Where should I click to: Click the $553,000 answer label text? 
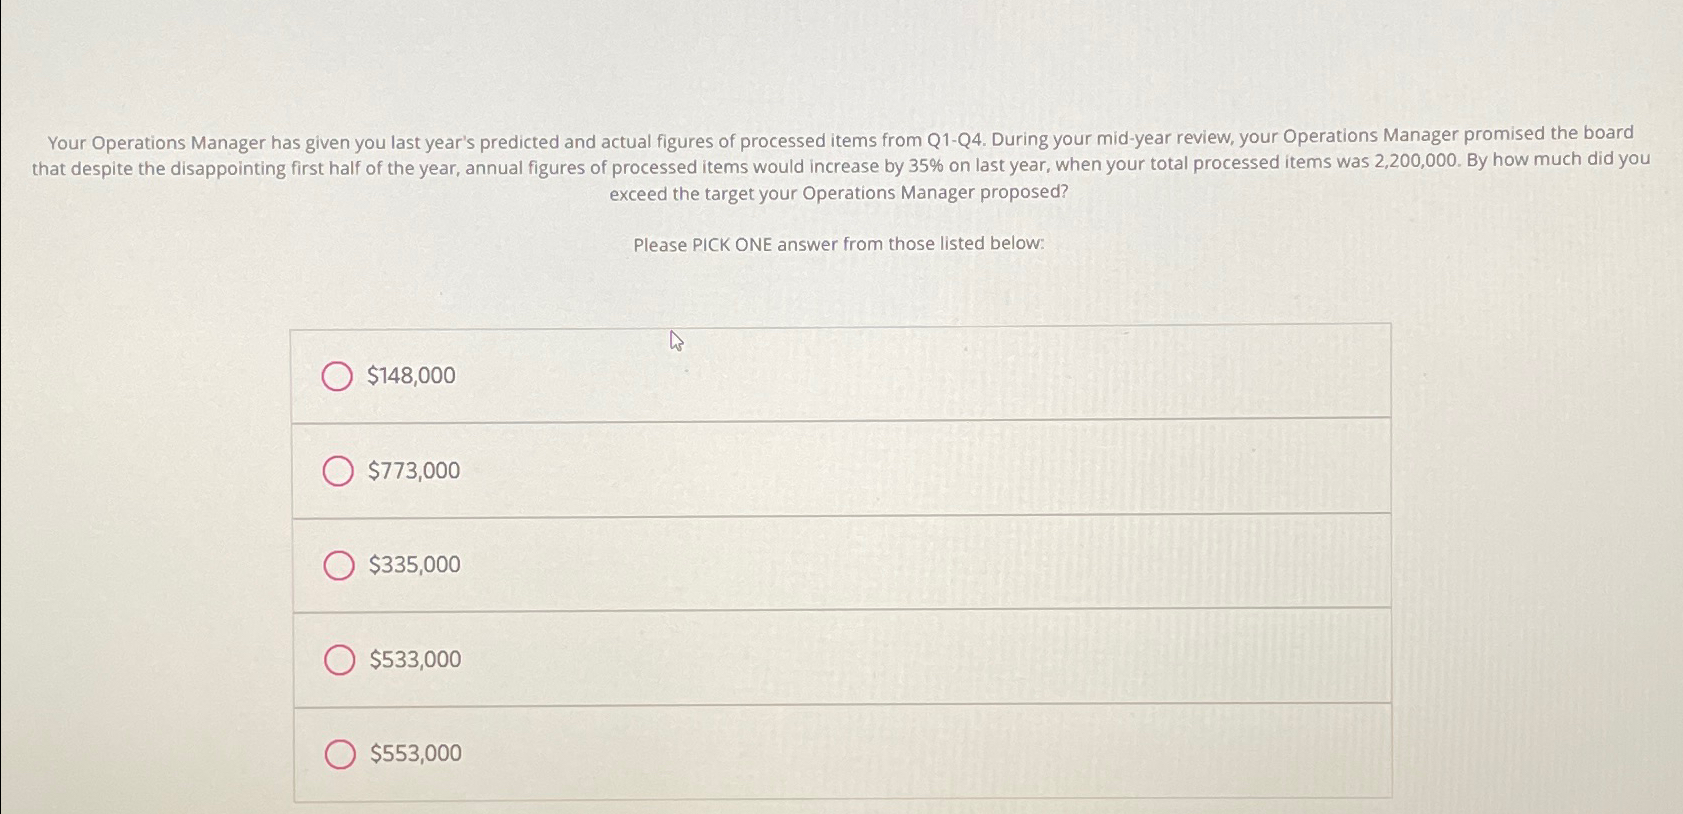tap(416, 753)
